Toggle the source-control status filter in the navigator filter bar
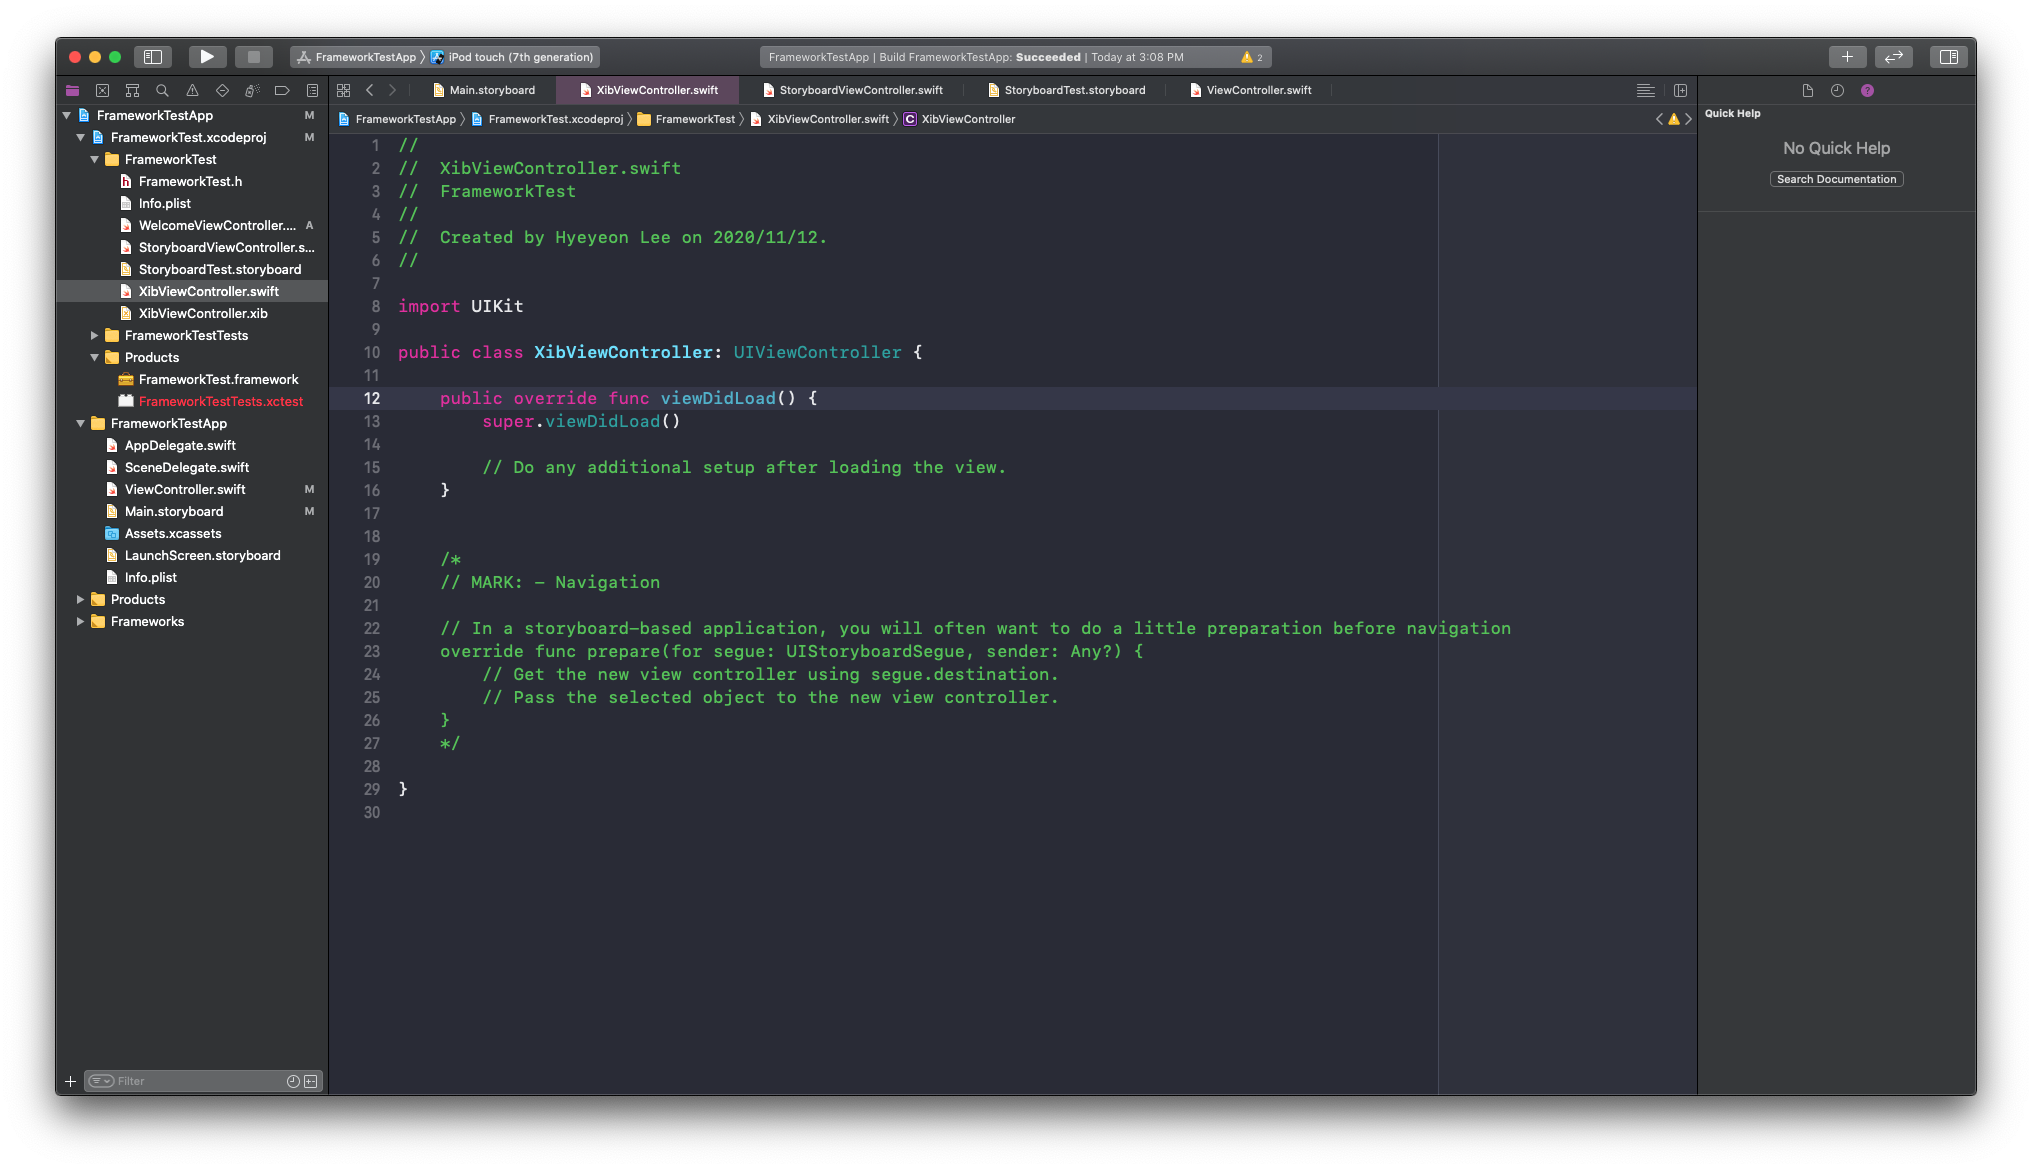2032x1169 pixels. [311, 1081]
